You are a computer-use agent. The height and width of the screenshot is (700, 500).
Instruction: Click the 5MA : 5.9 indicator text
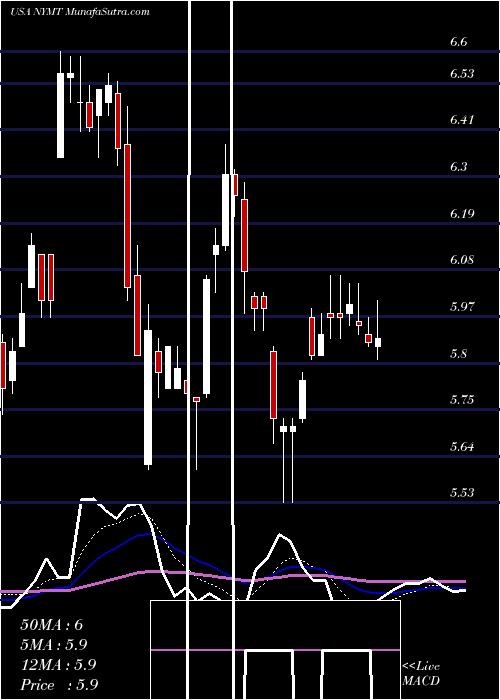coord(54,645)
